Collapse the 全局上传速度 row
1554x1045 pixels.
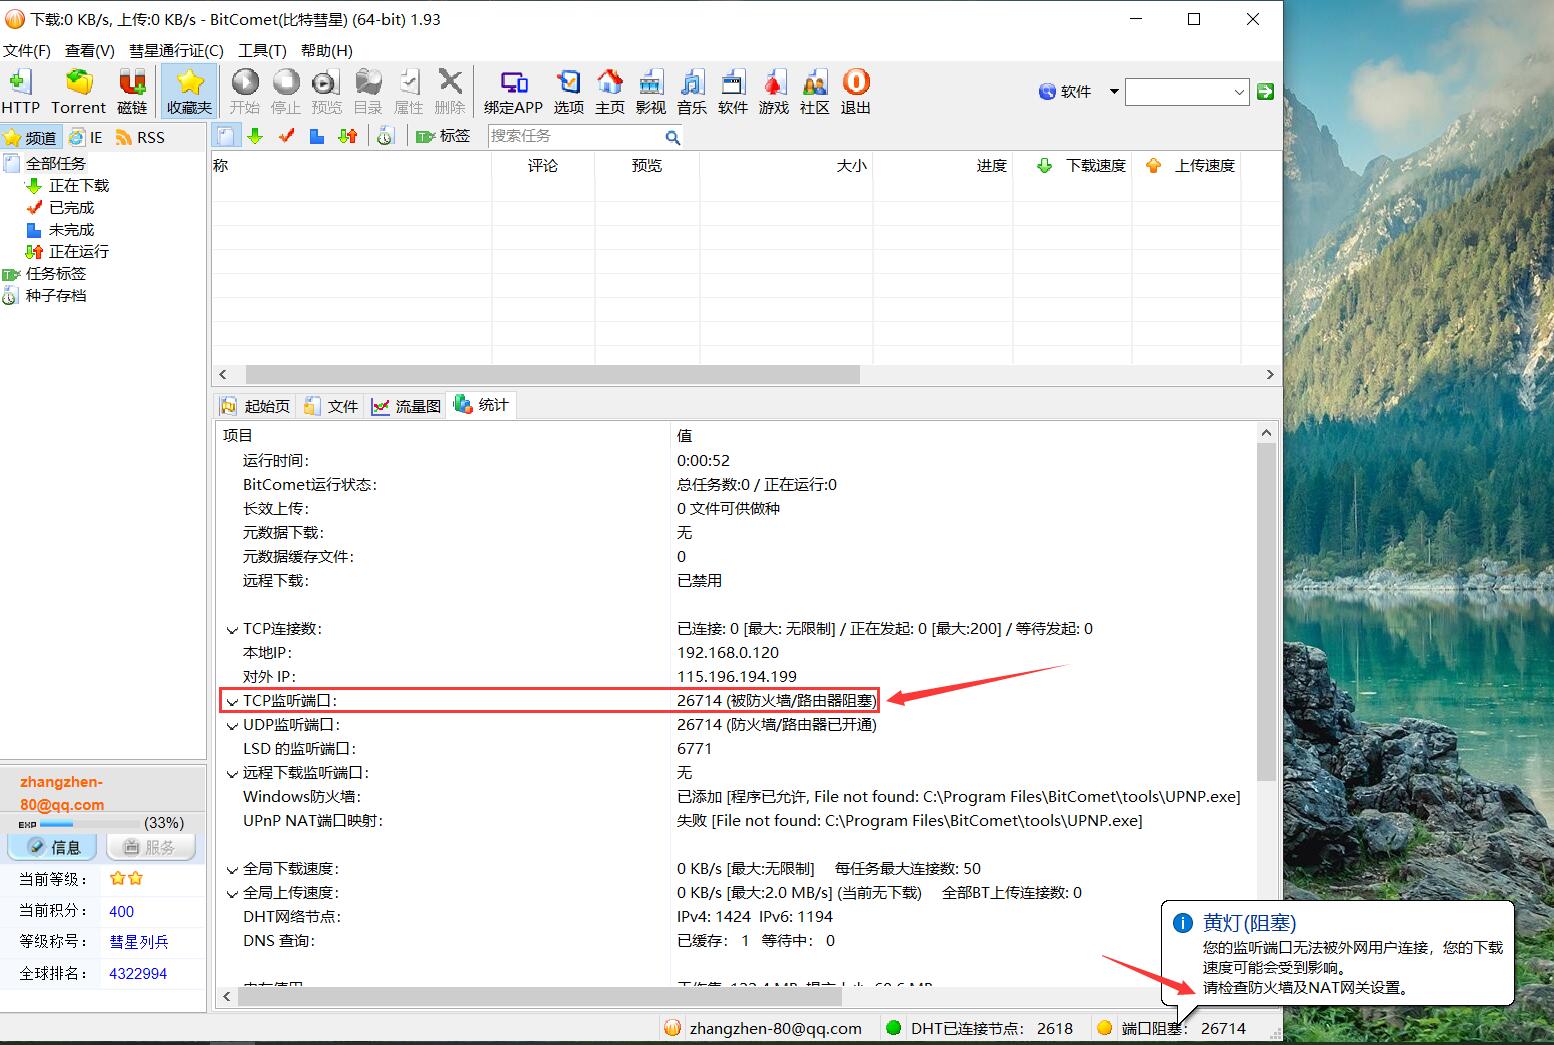[232, 894]
